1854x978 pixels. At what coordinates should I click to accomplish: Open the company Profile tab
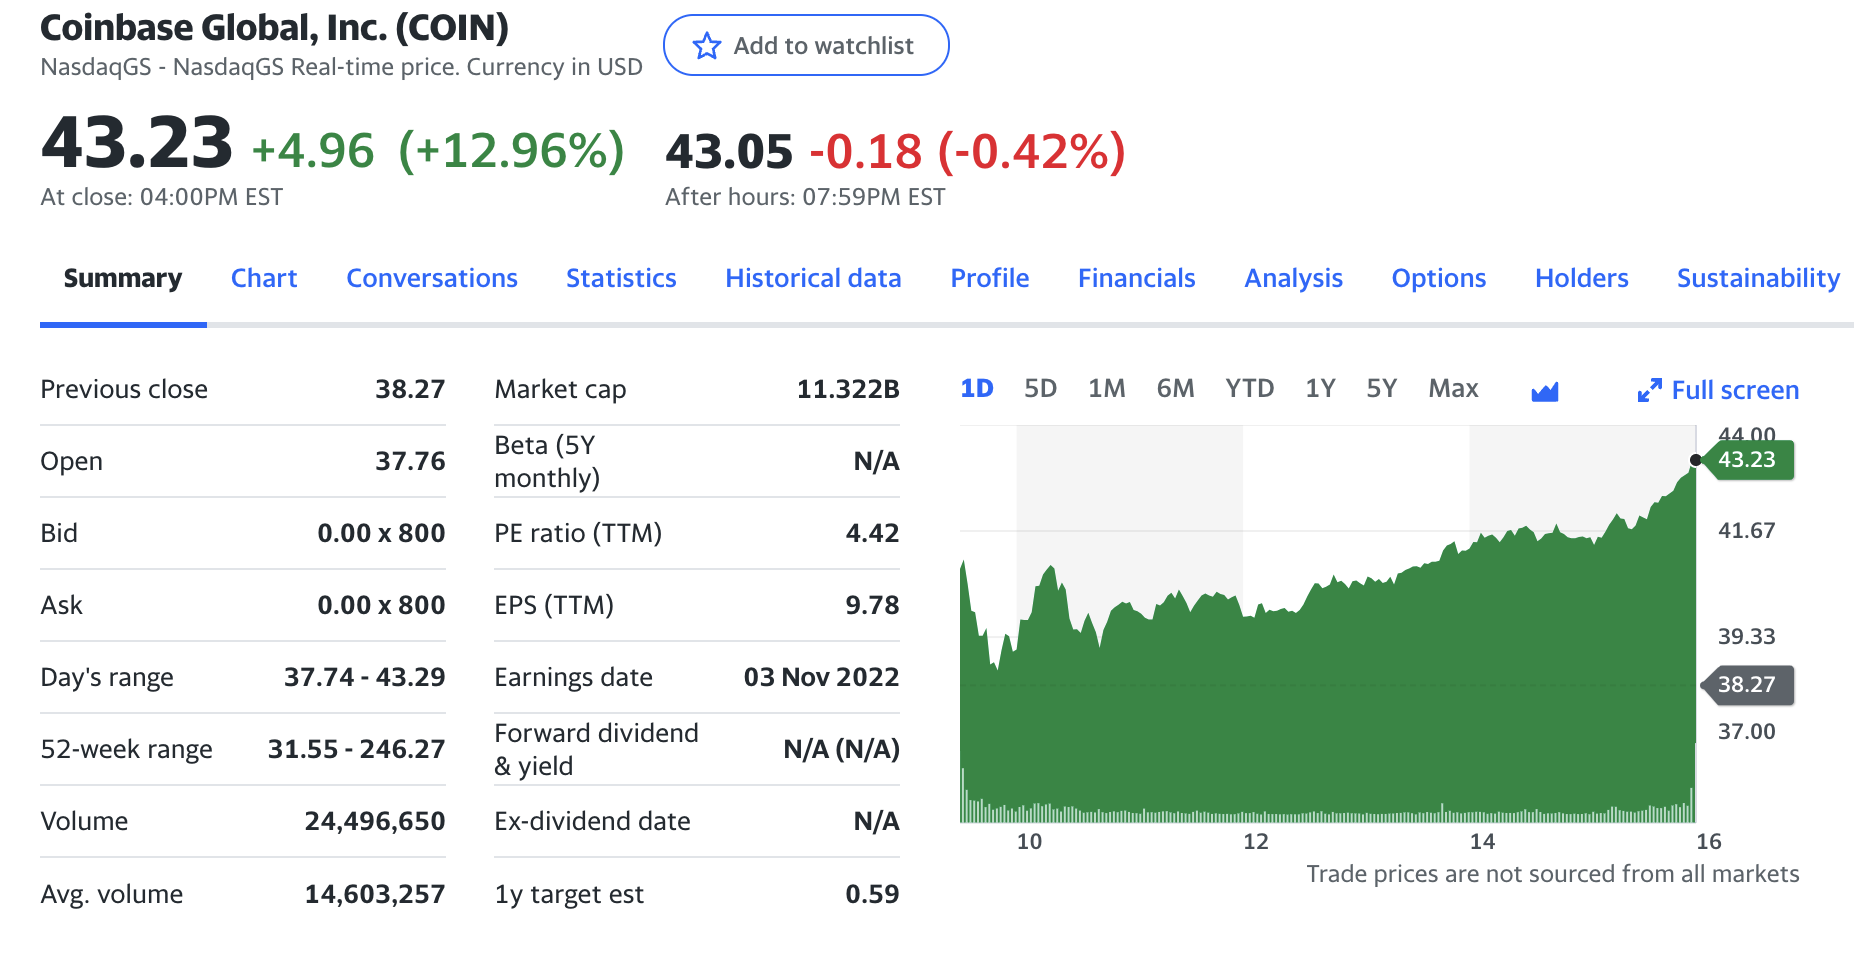coord(989,278)
